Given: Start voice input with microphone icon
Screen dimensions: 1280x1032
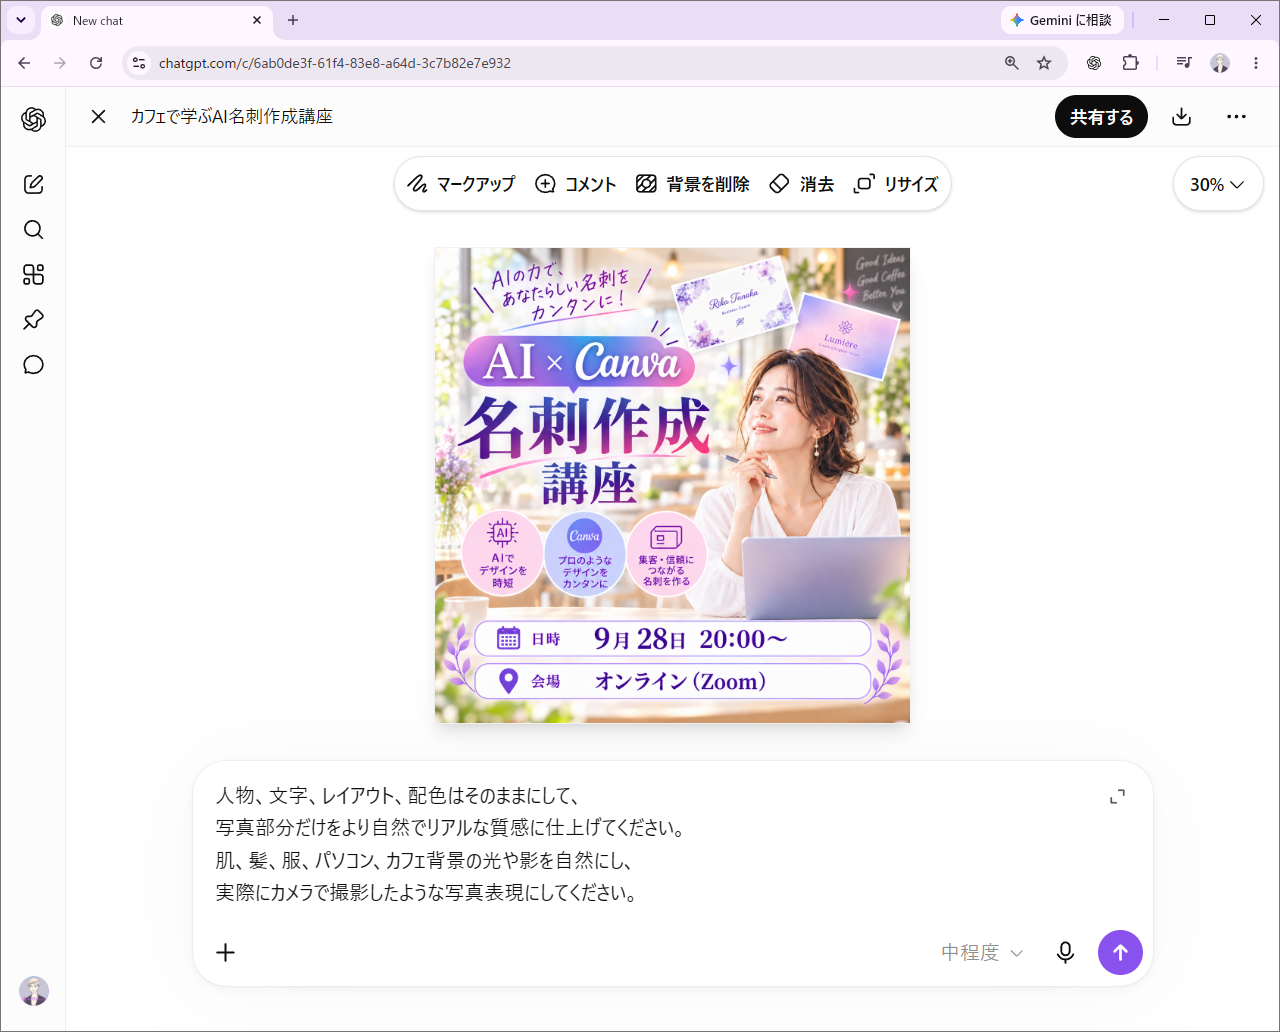Looking at the screenshot, I should coord(1065,953).
